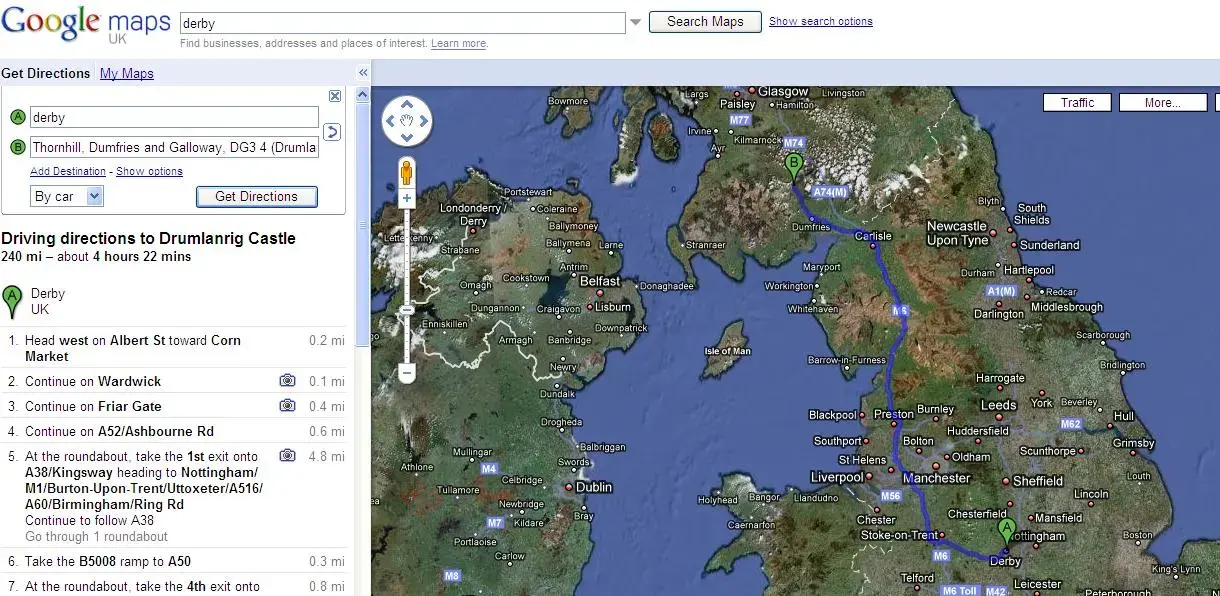Select step 2 'Continue on Wardwick'

click(x=176, y=381)
